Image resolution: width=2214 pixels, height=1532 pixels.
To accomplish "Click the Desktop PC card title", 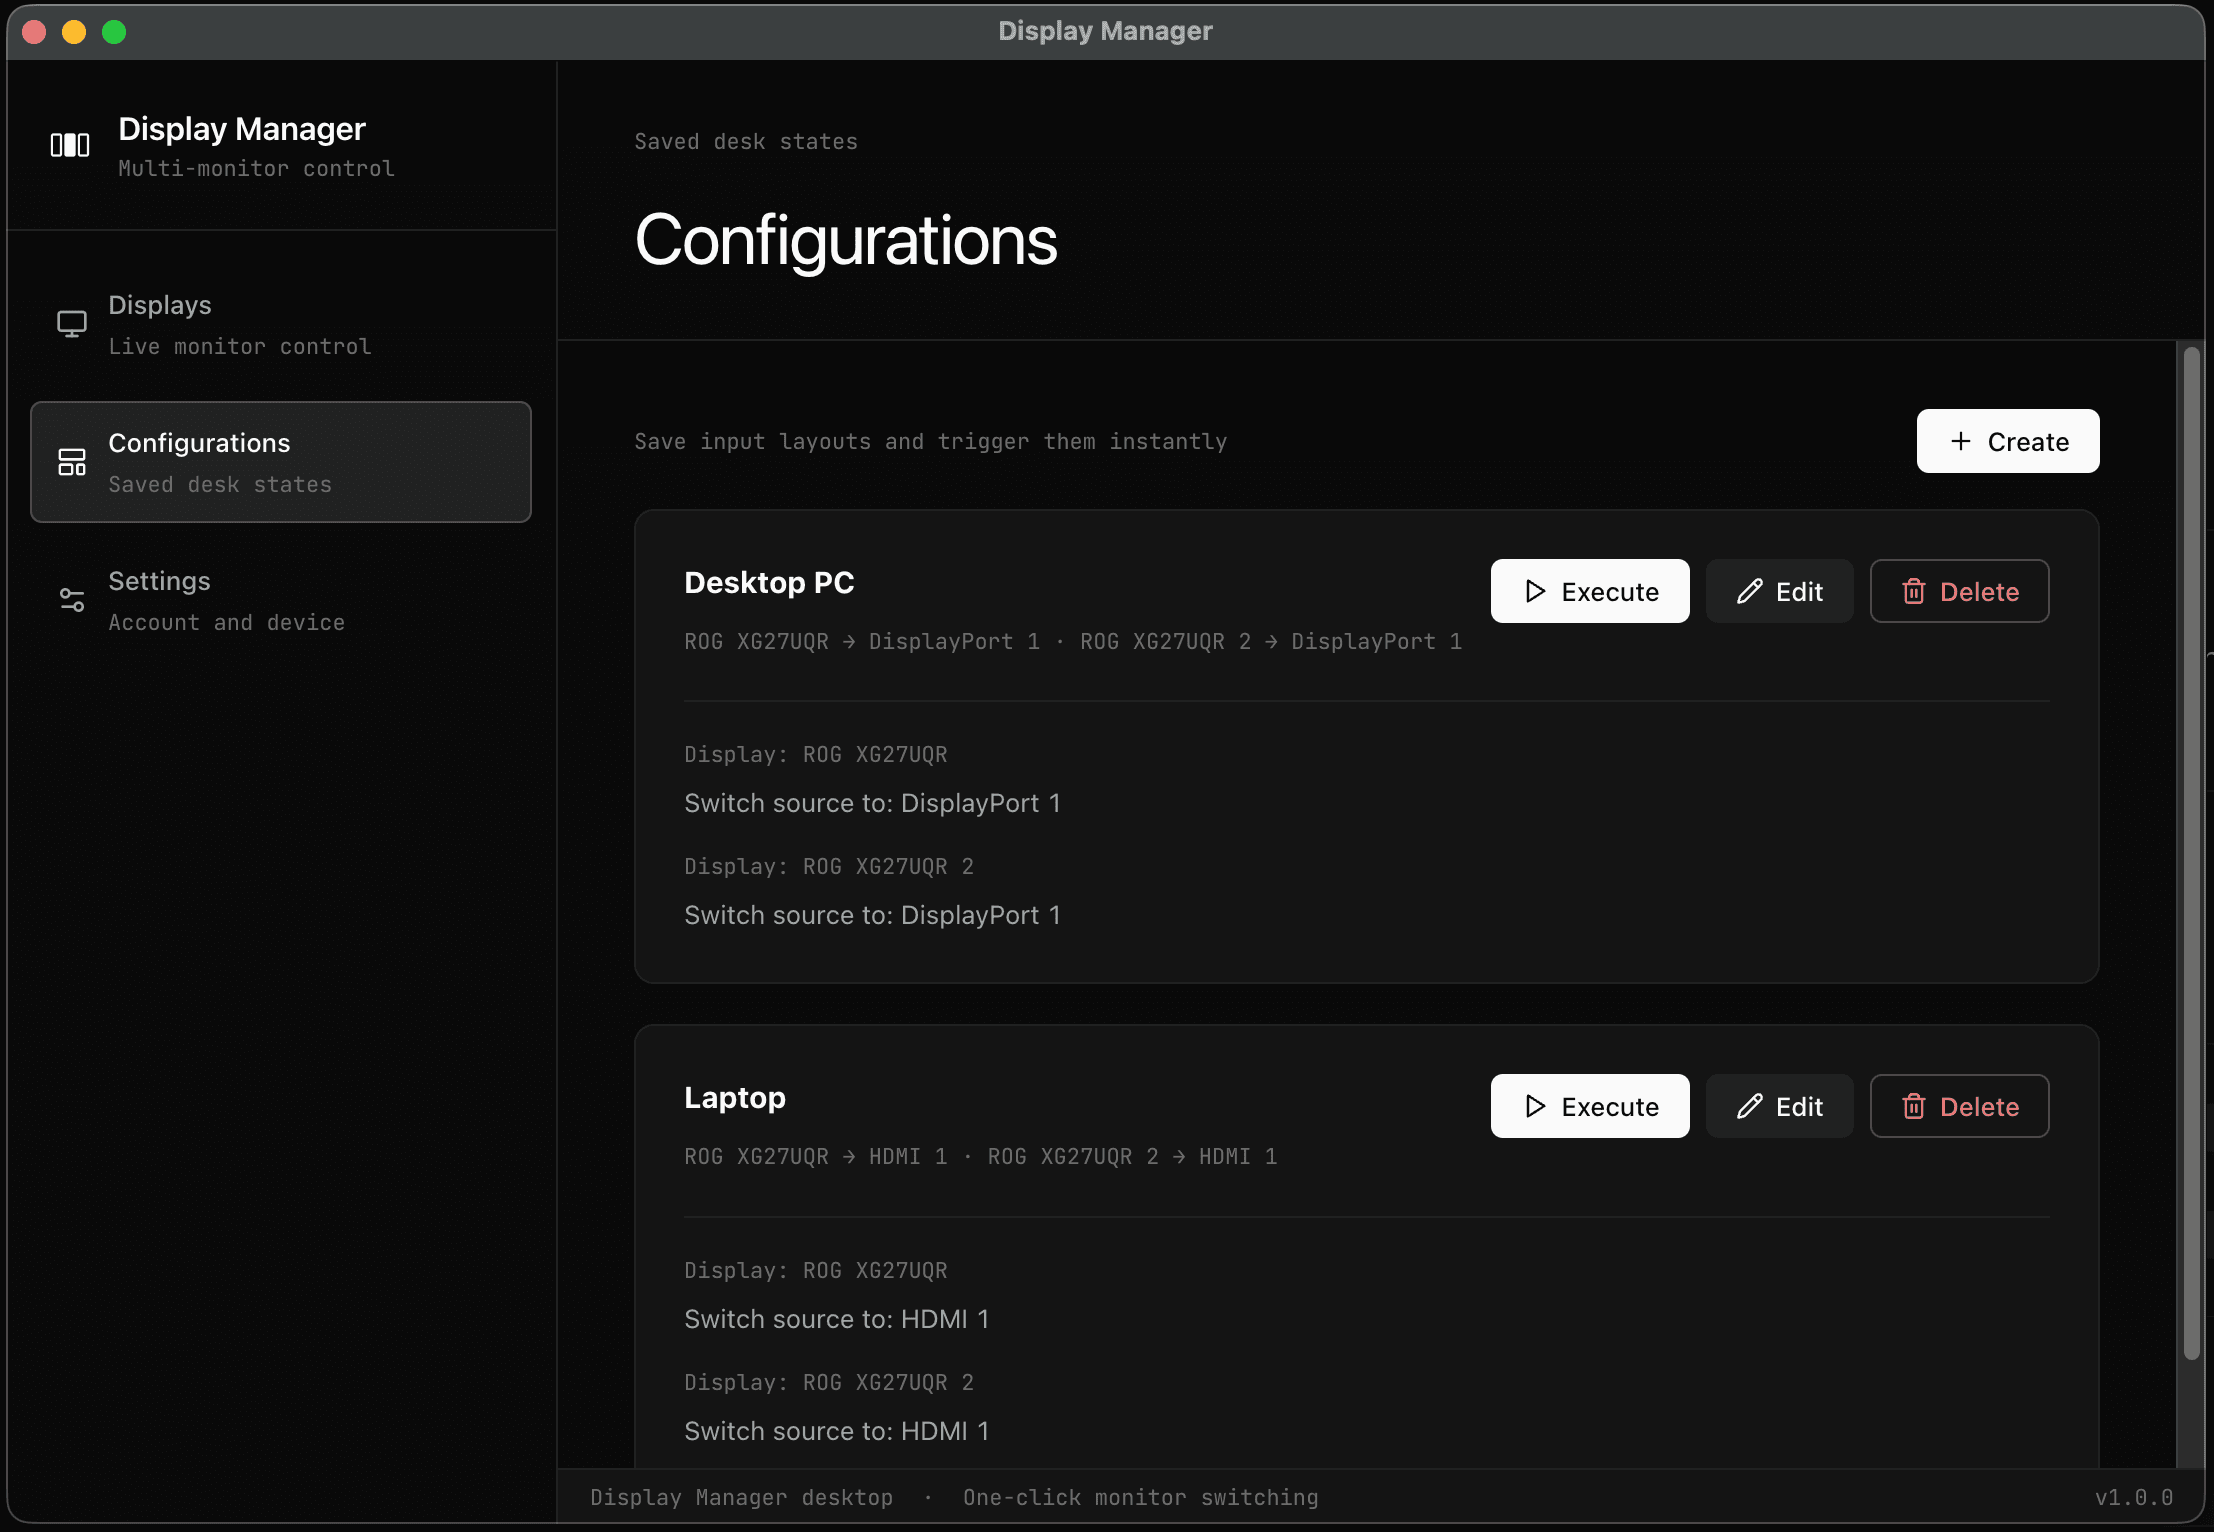I will [769, 583].
